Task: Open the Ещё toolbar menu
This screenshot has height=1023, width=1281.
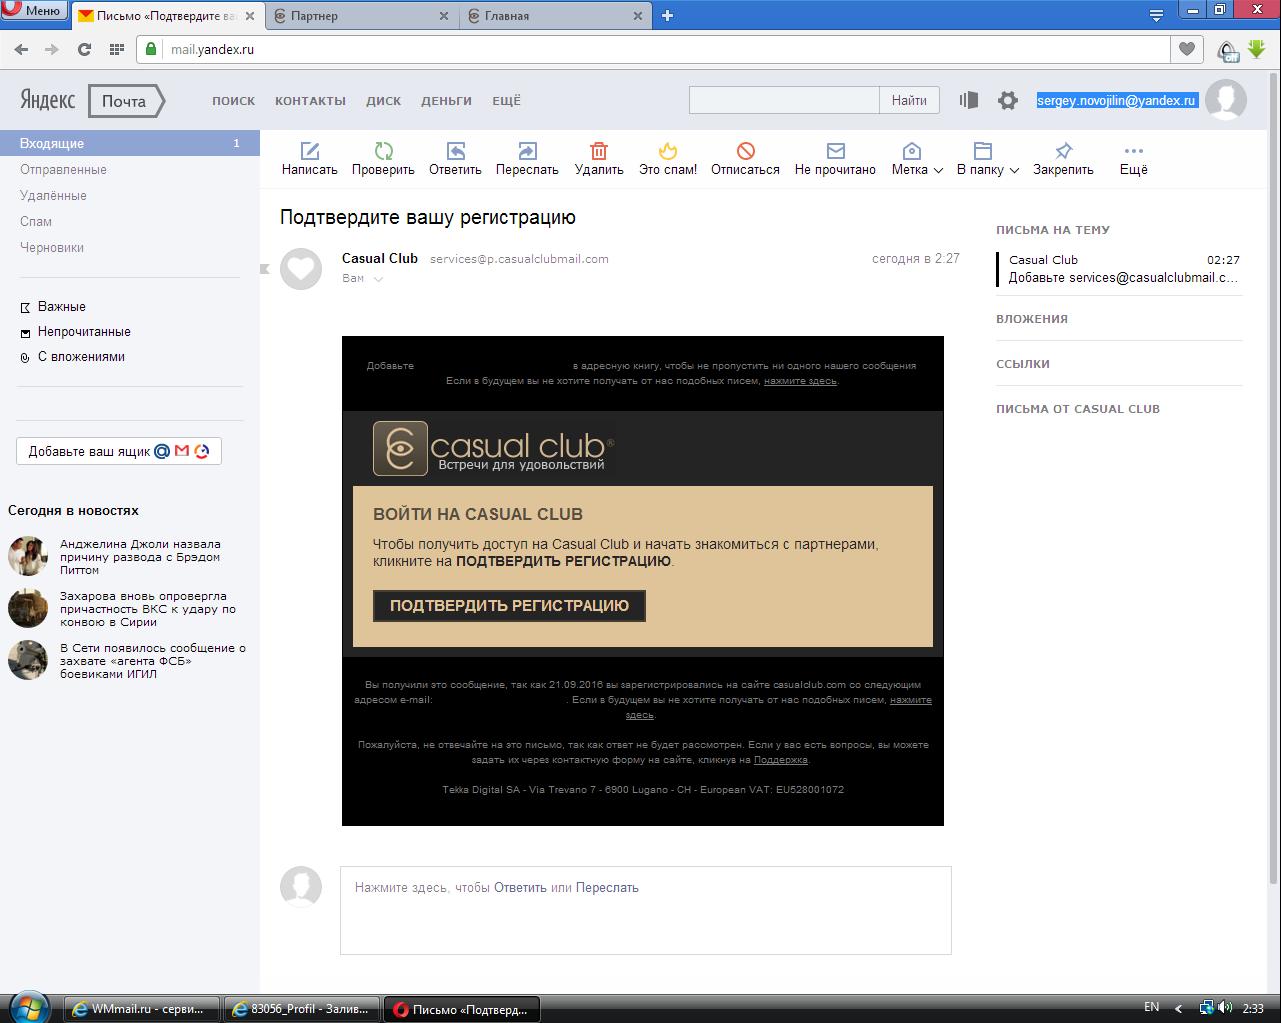Action: (1133, 159)
